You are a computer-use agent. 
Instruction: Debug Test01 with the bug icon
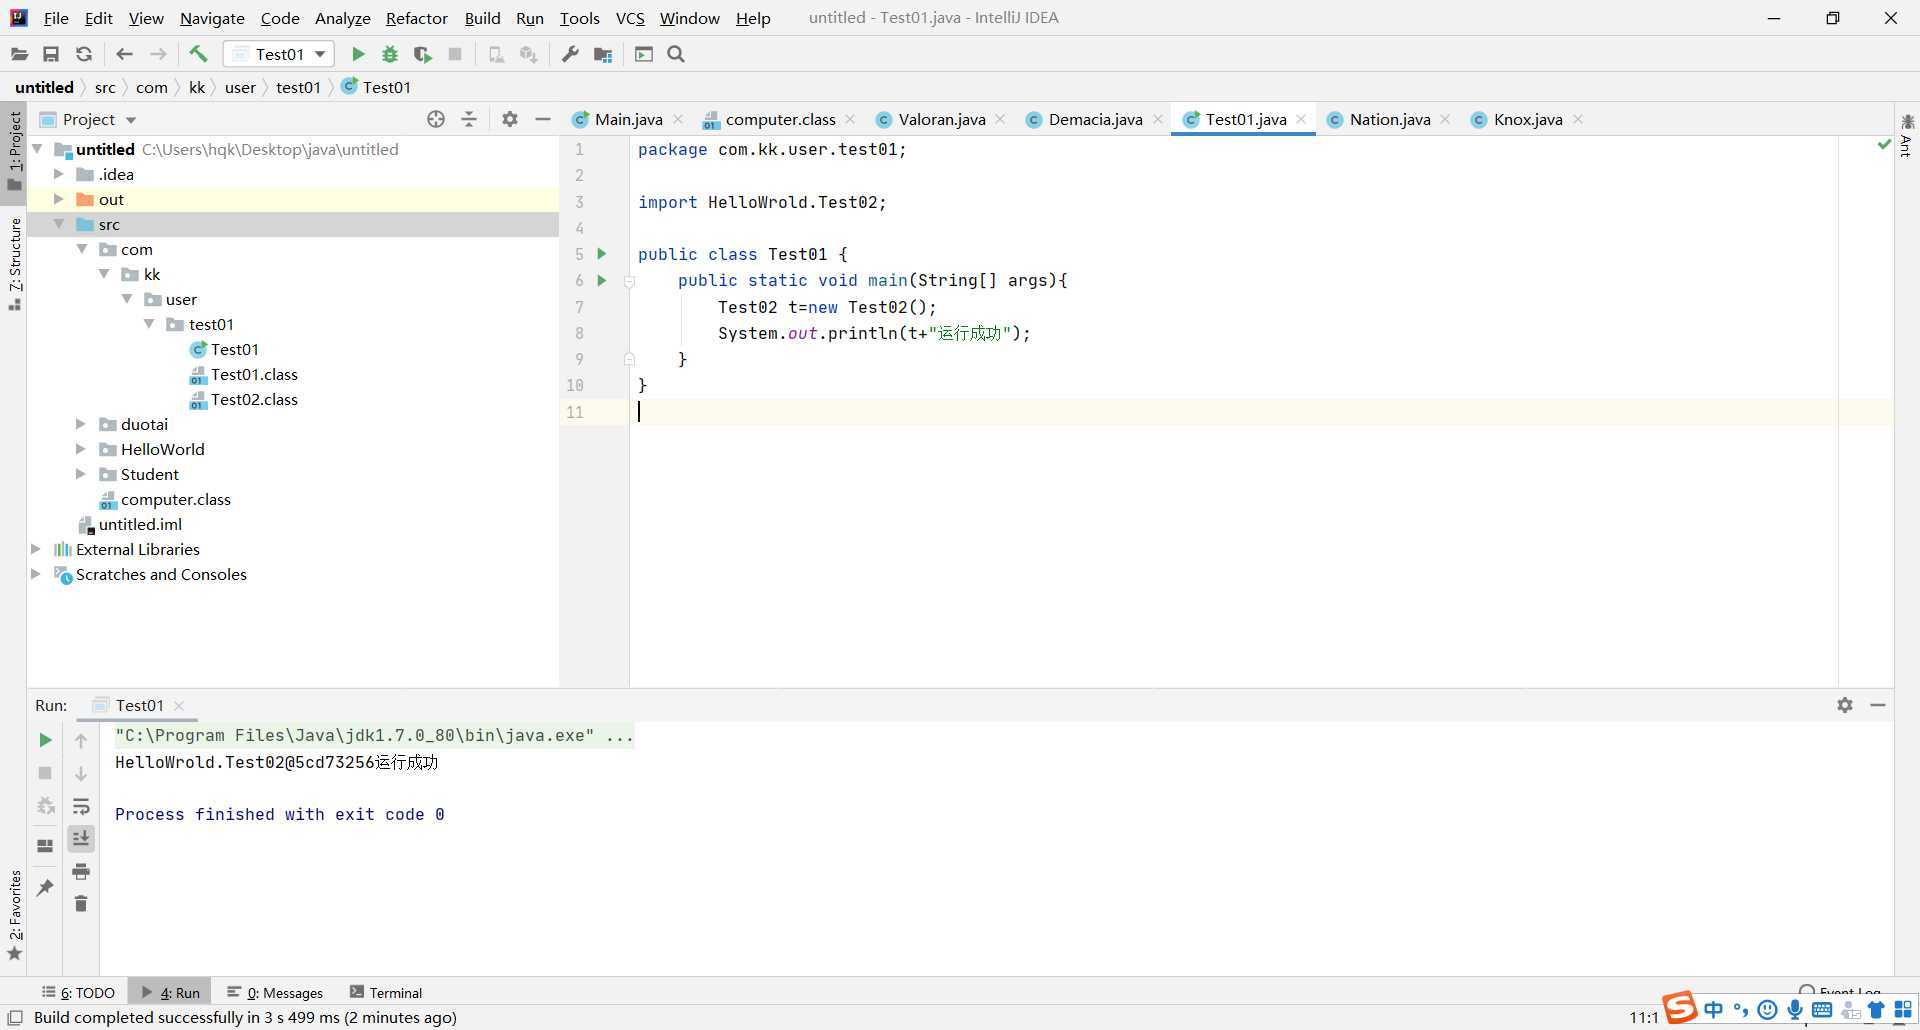pyautogui.click(x=390, y=54)
